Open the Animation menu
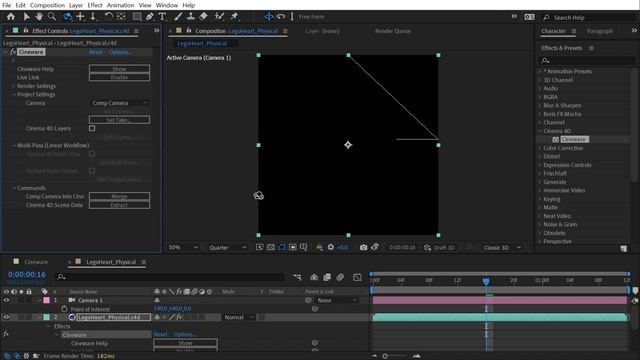This screenshot has width=640, height=360. 120,5
